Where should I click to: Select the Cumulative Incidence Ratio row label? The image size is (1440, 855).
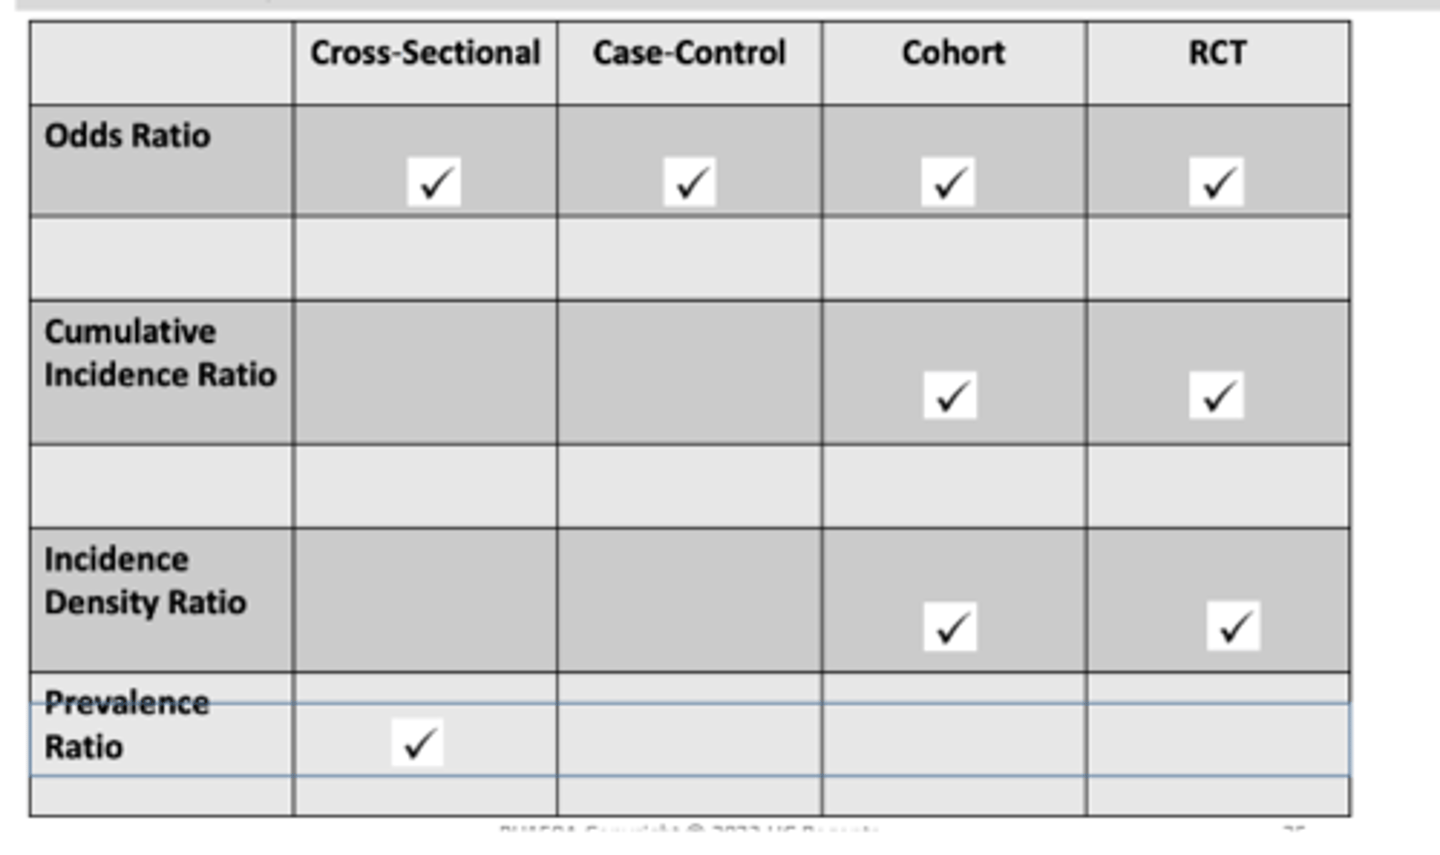(160, 353)
